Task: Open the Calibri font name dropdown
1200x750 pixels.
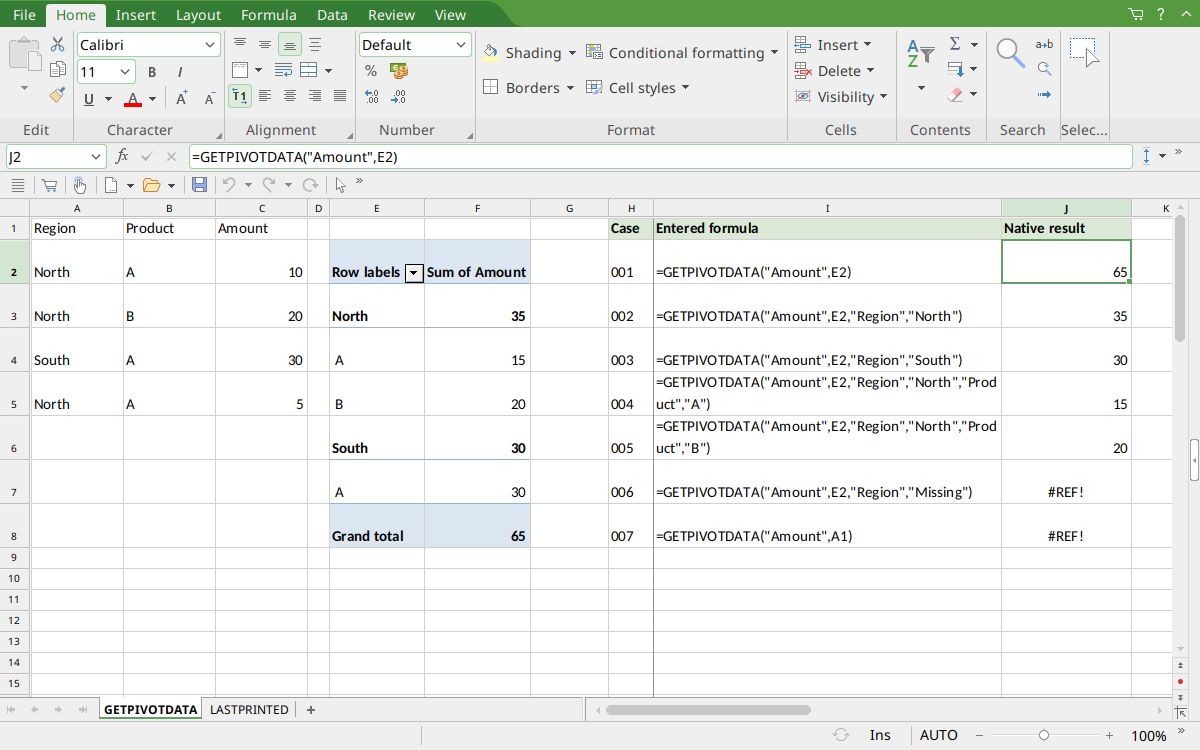Action: pyautogui.click(x=210, y=45)
